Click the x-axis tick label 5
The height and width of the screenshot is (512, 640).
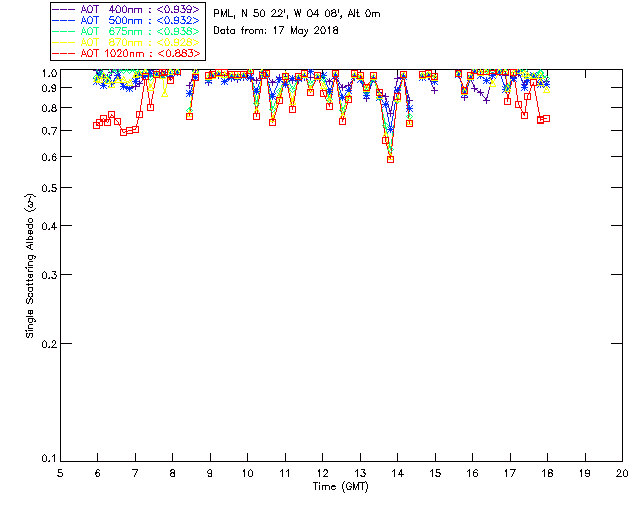[x=60, y=473]
